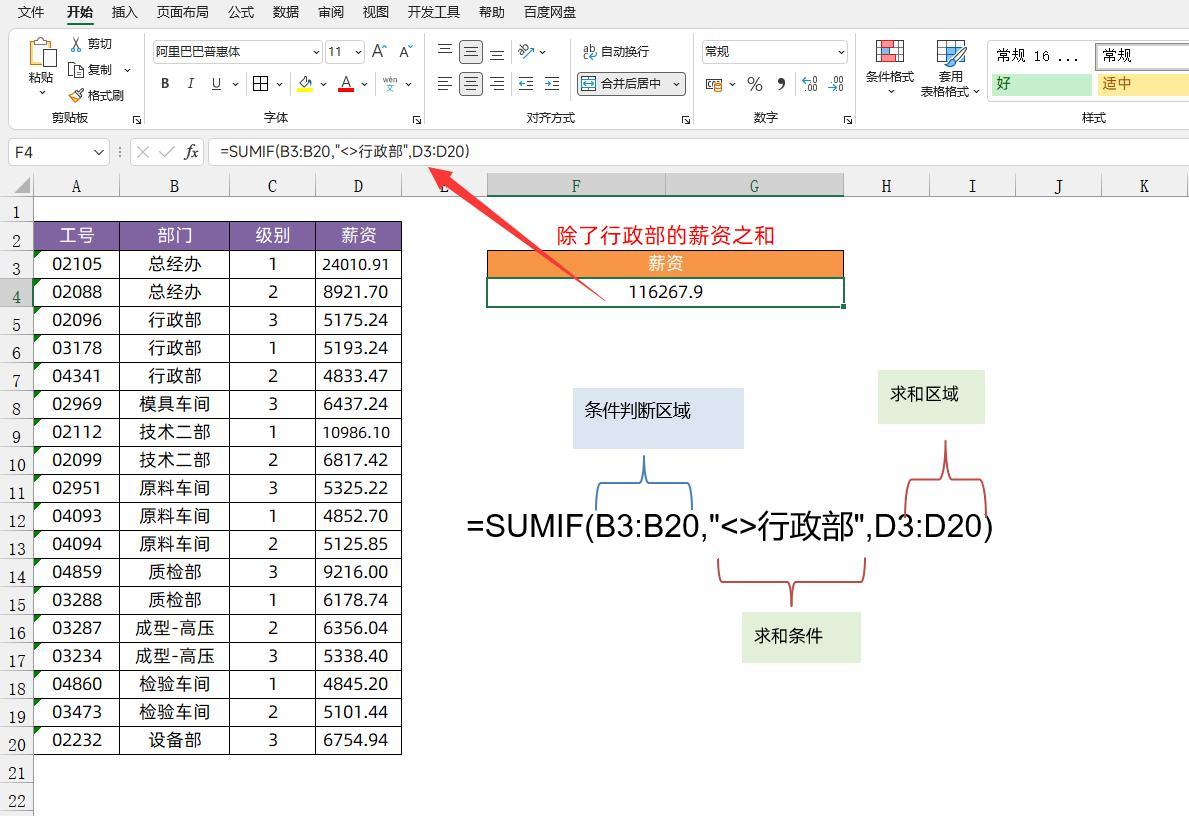The height and width of the screenshot is (816, 1189).
Task: Switch to the 公式 (Formulas) tab
Action: [241, 12]
